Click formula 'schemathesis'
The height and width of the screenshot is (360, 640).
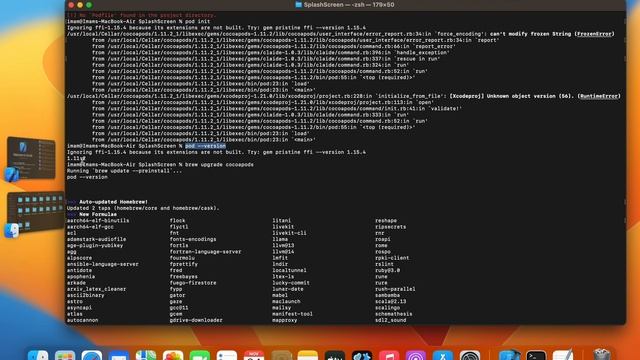(x=393, y=314)
